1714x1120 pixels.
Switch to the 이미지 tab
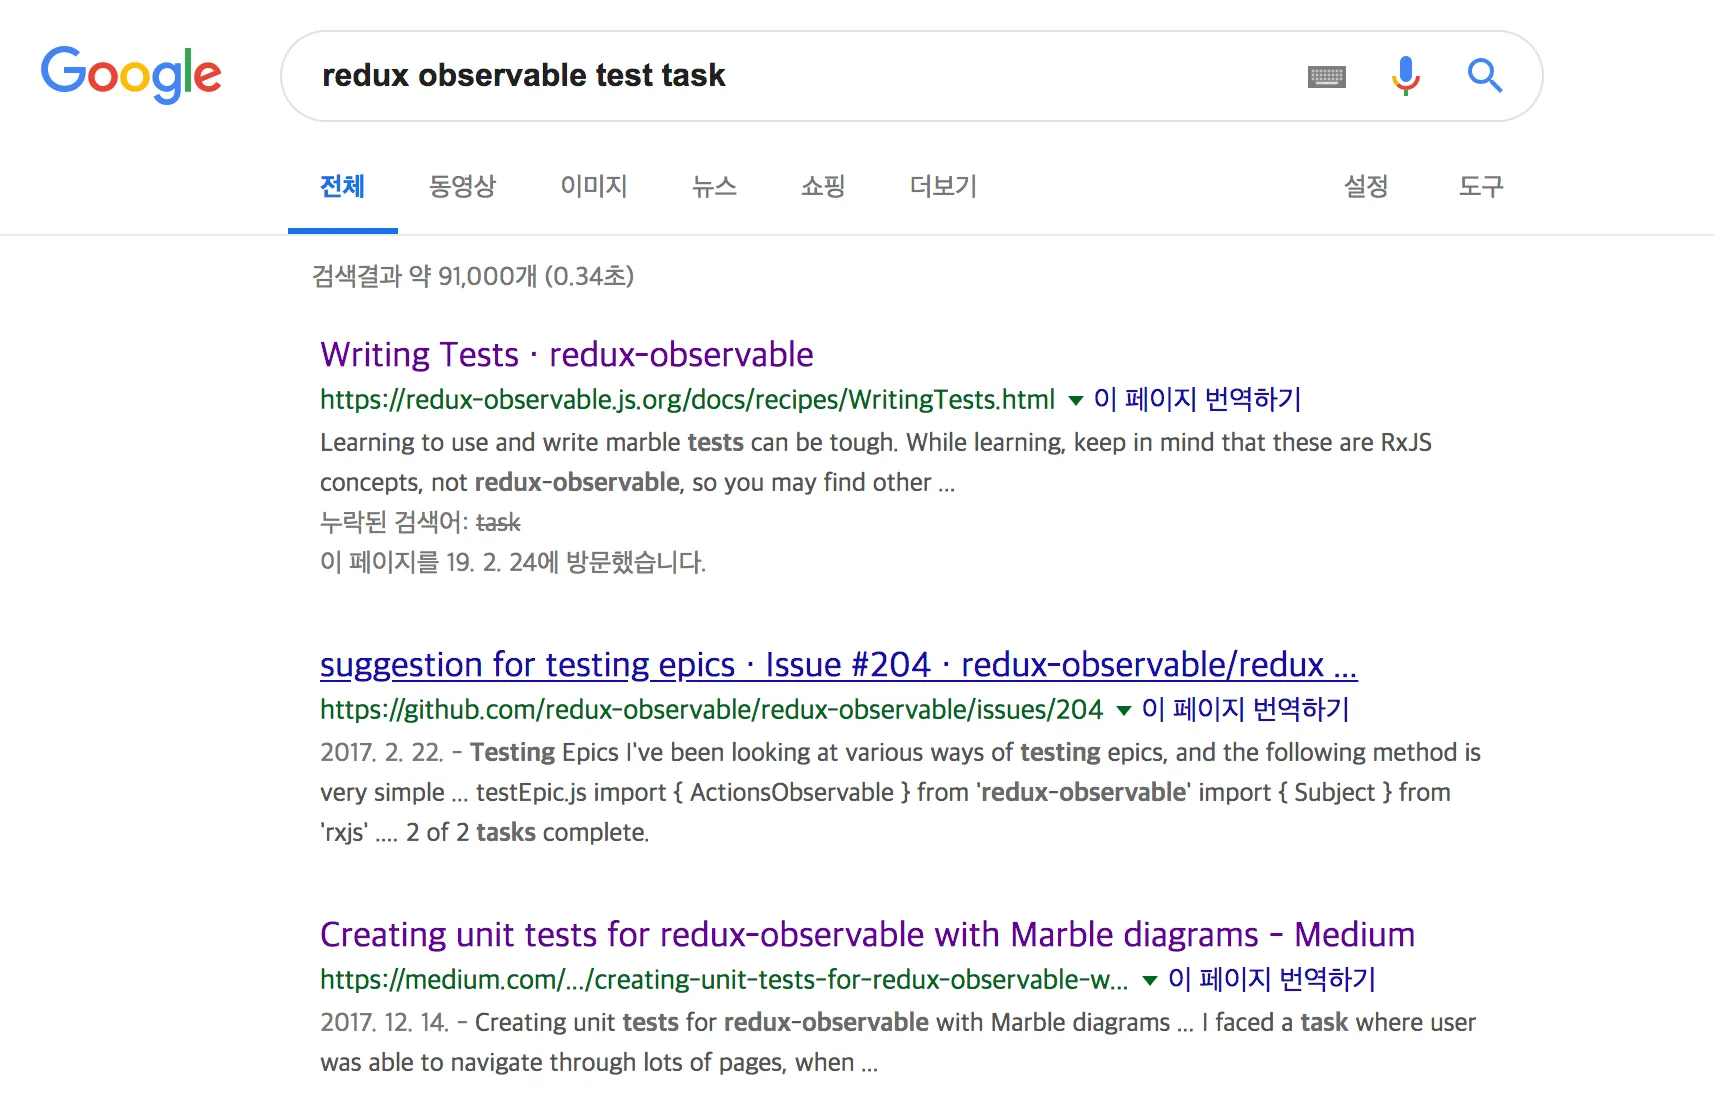[594, 186]
